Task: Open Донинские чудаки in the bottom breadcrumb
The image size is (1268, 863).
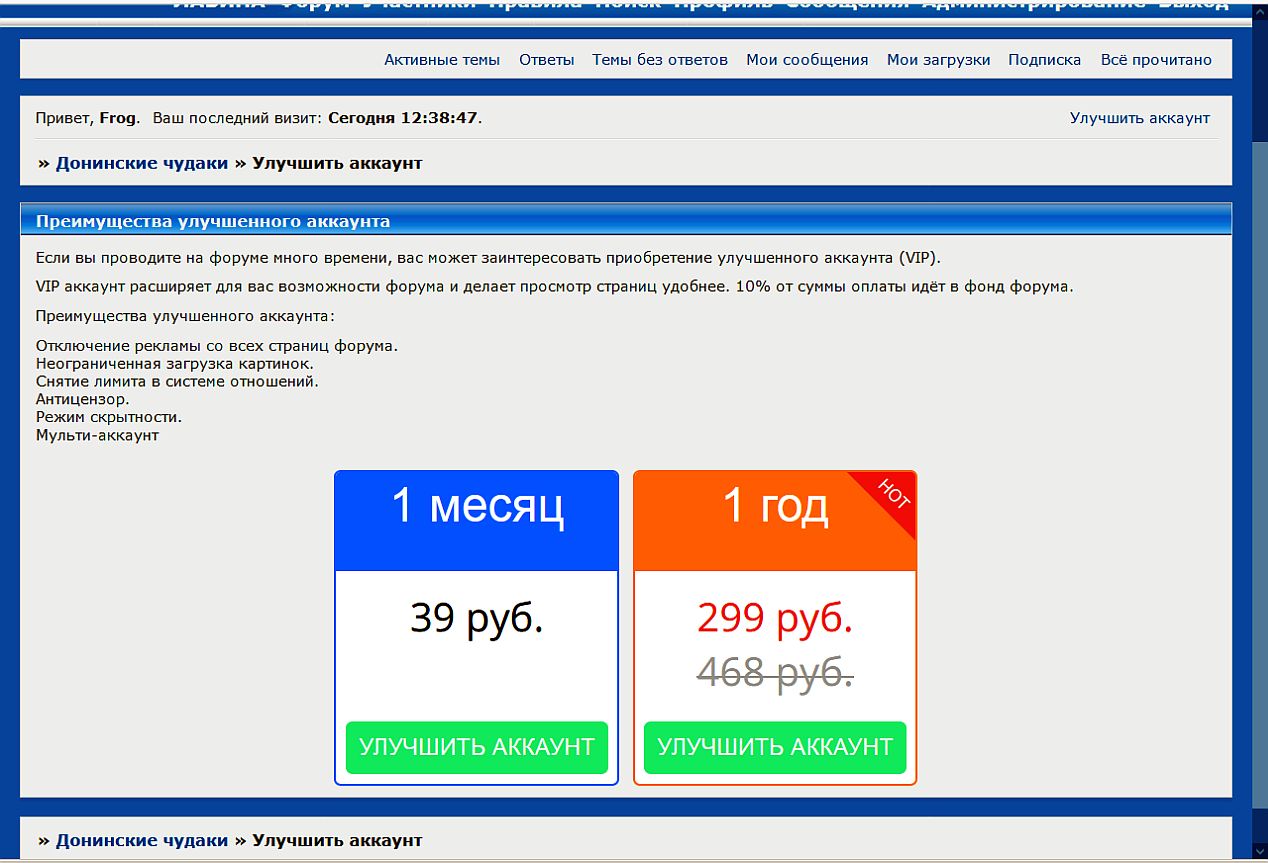Action: (x=142, y=840)
